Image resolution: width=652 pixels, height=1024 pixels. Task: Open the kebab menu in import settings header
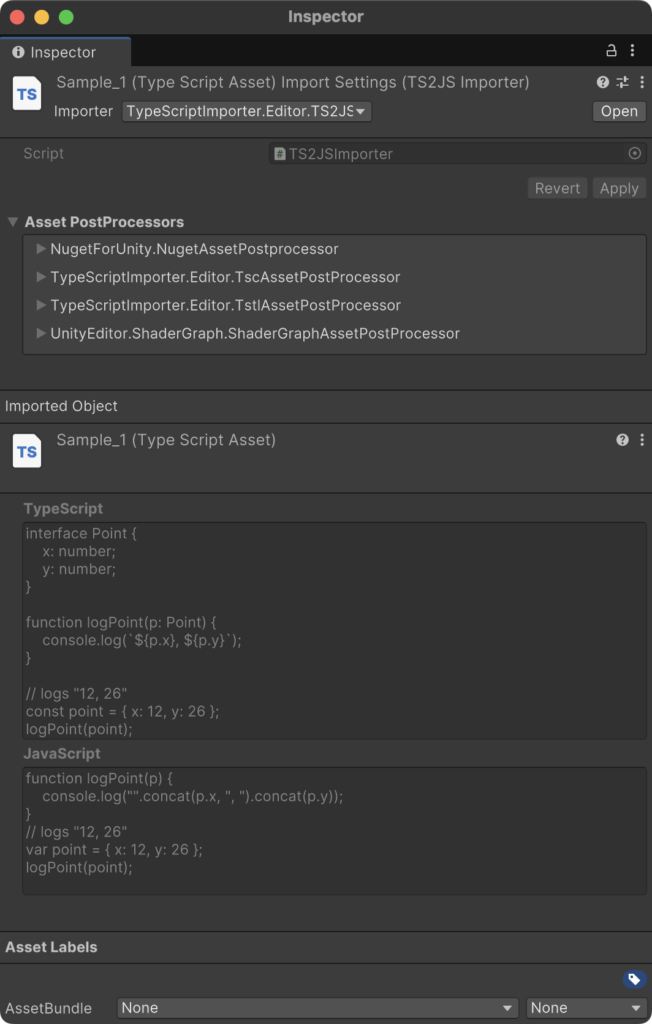click(643, 82)
